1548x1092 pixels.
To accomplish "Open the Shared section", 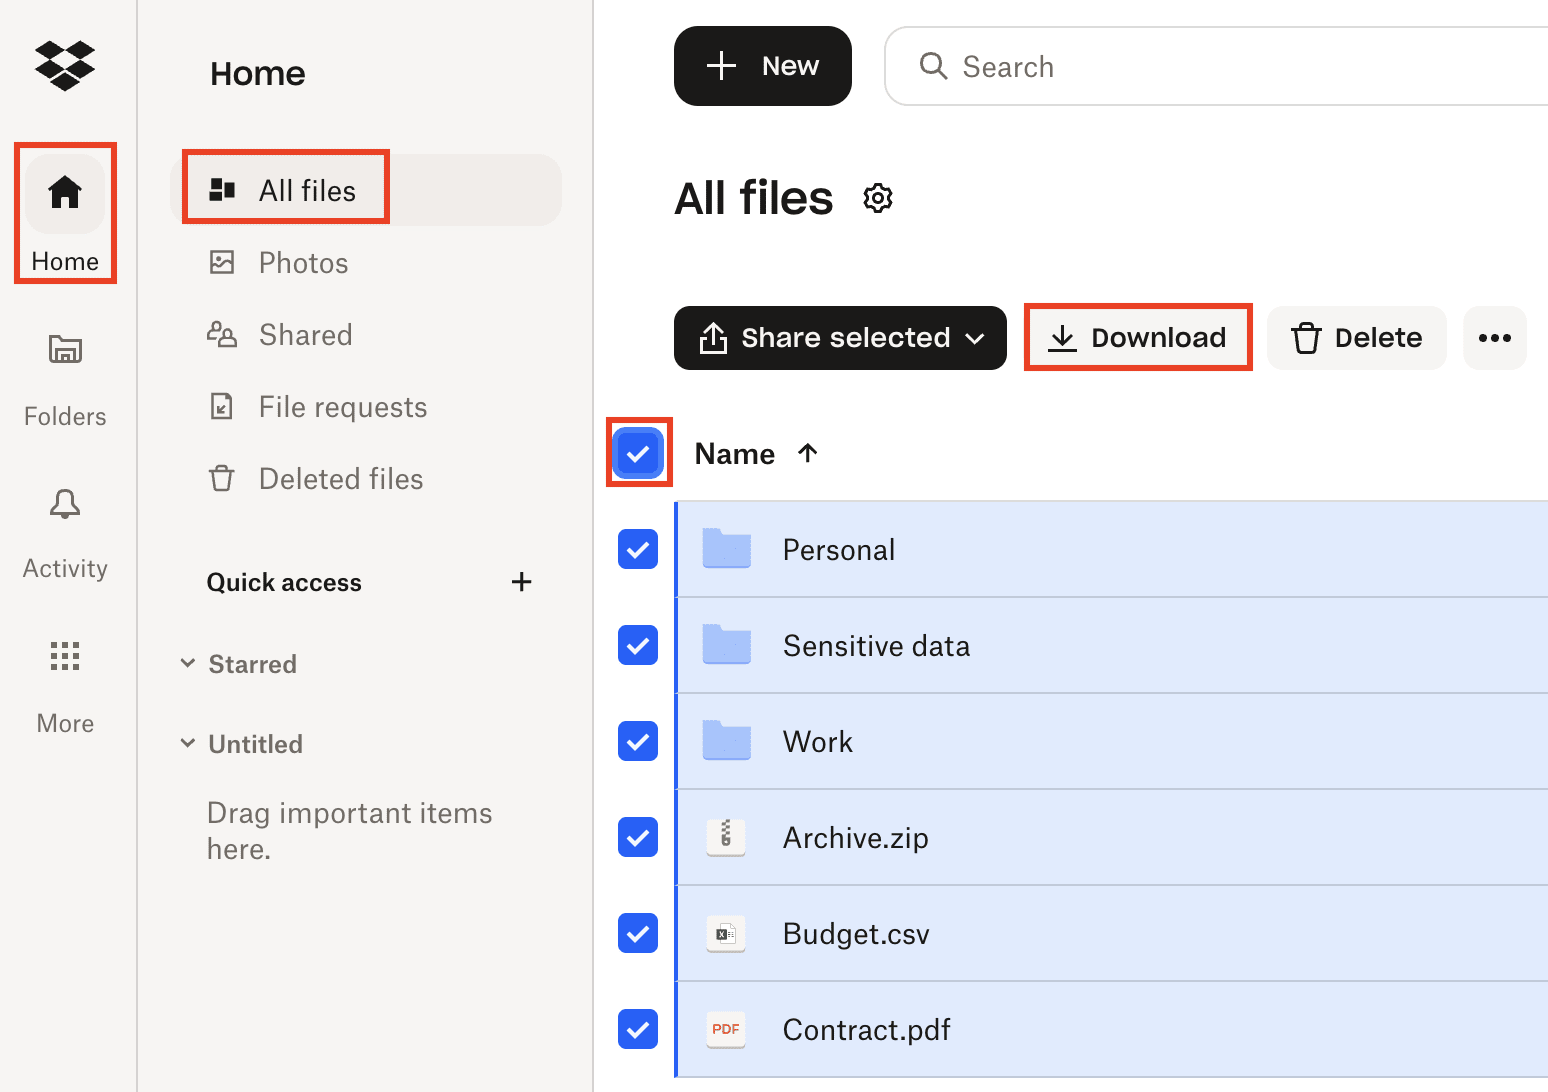I will [305, 334].
